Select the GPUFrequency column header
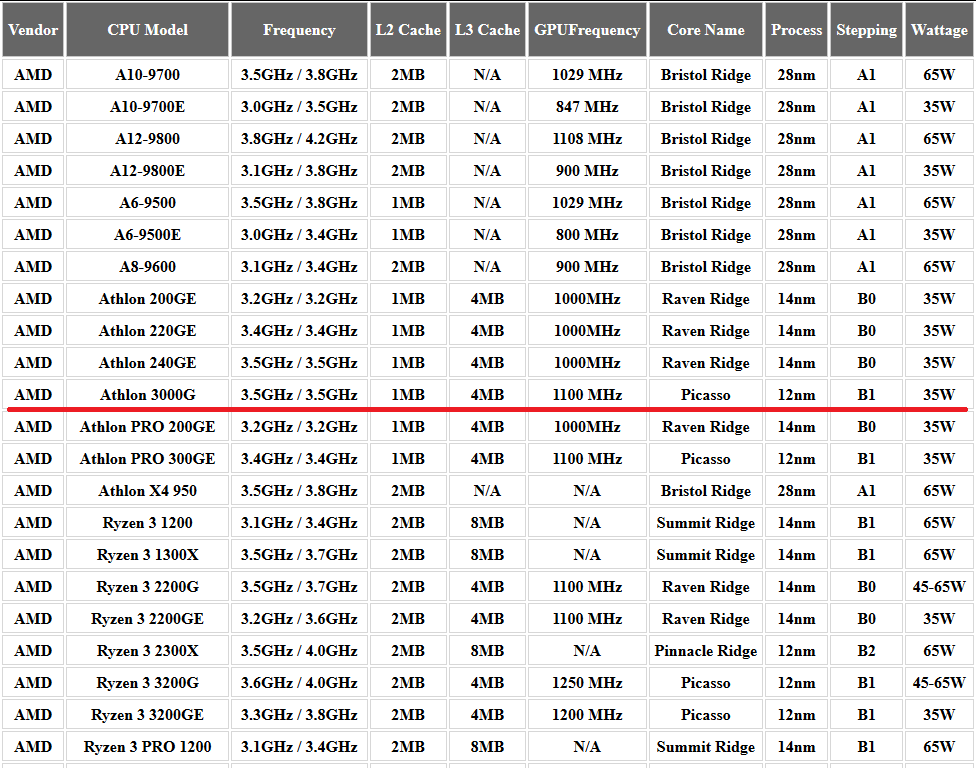 (587, 29)
